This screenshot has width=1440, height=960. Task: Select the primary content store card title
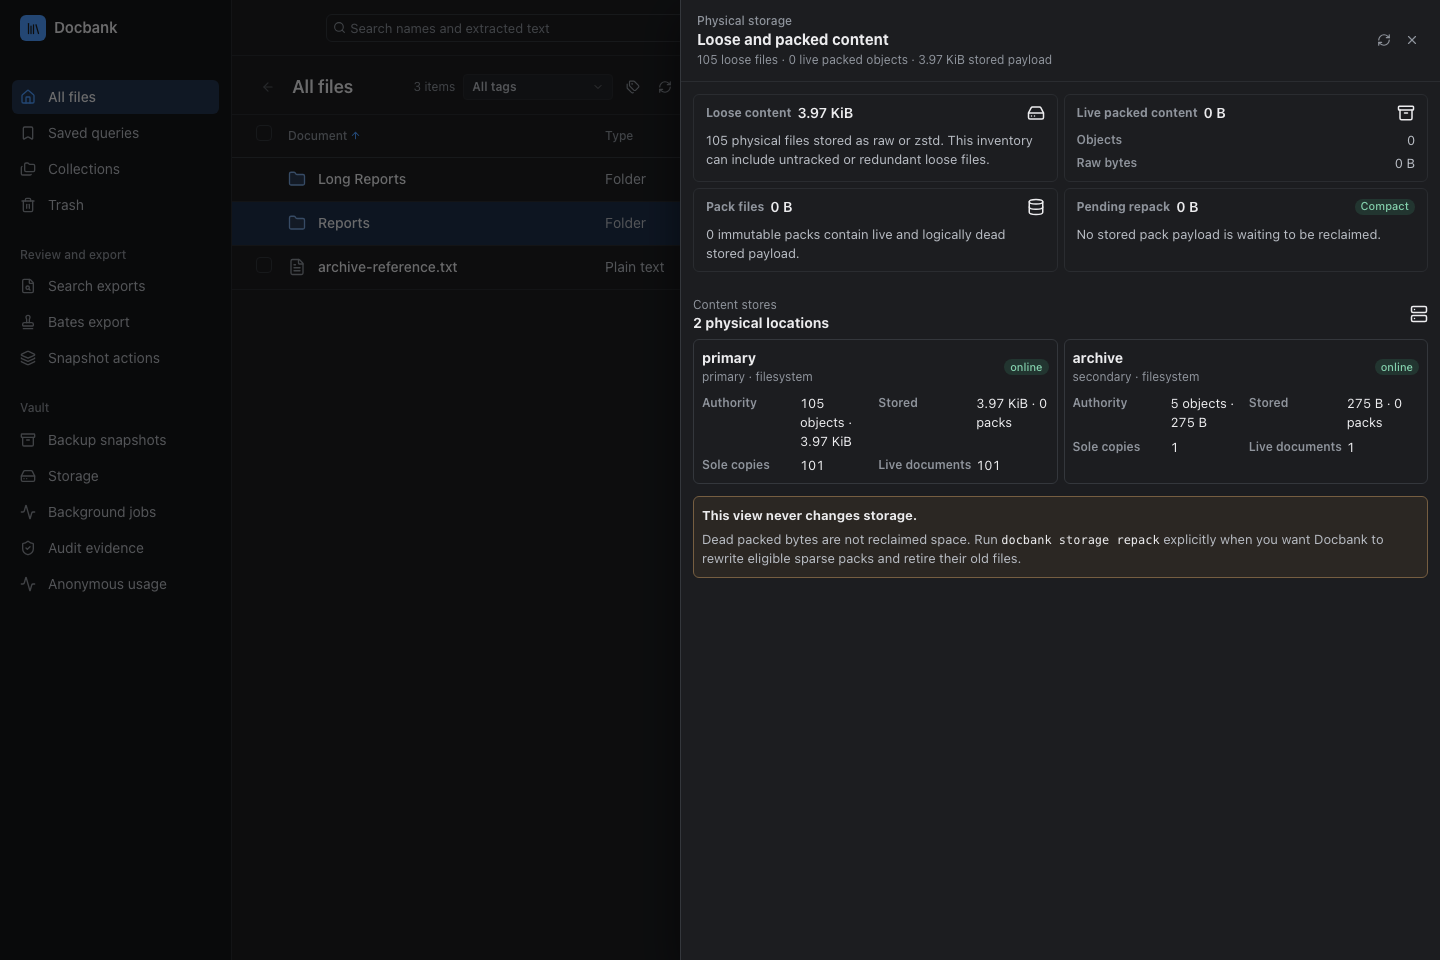(729, 358)
